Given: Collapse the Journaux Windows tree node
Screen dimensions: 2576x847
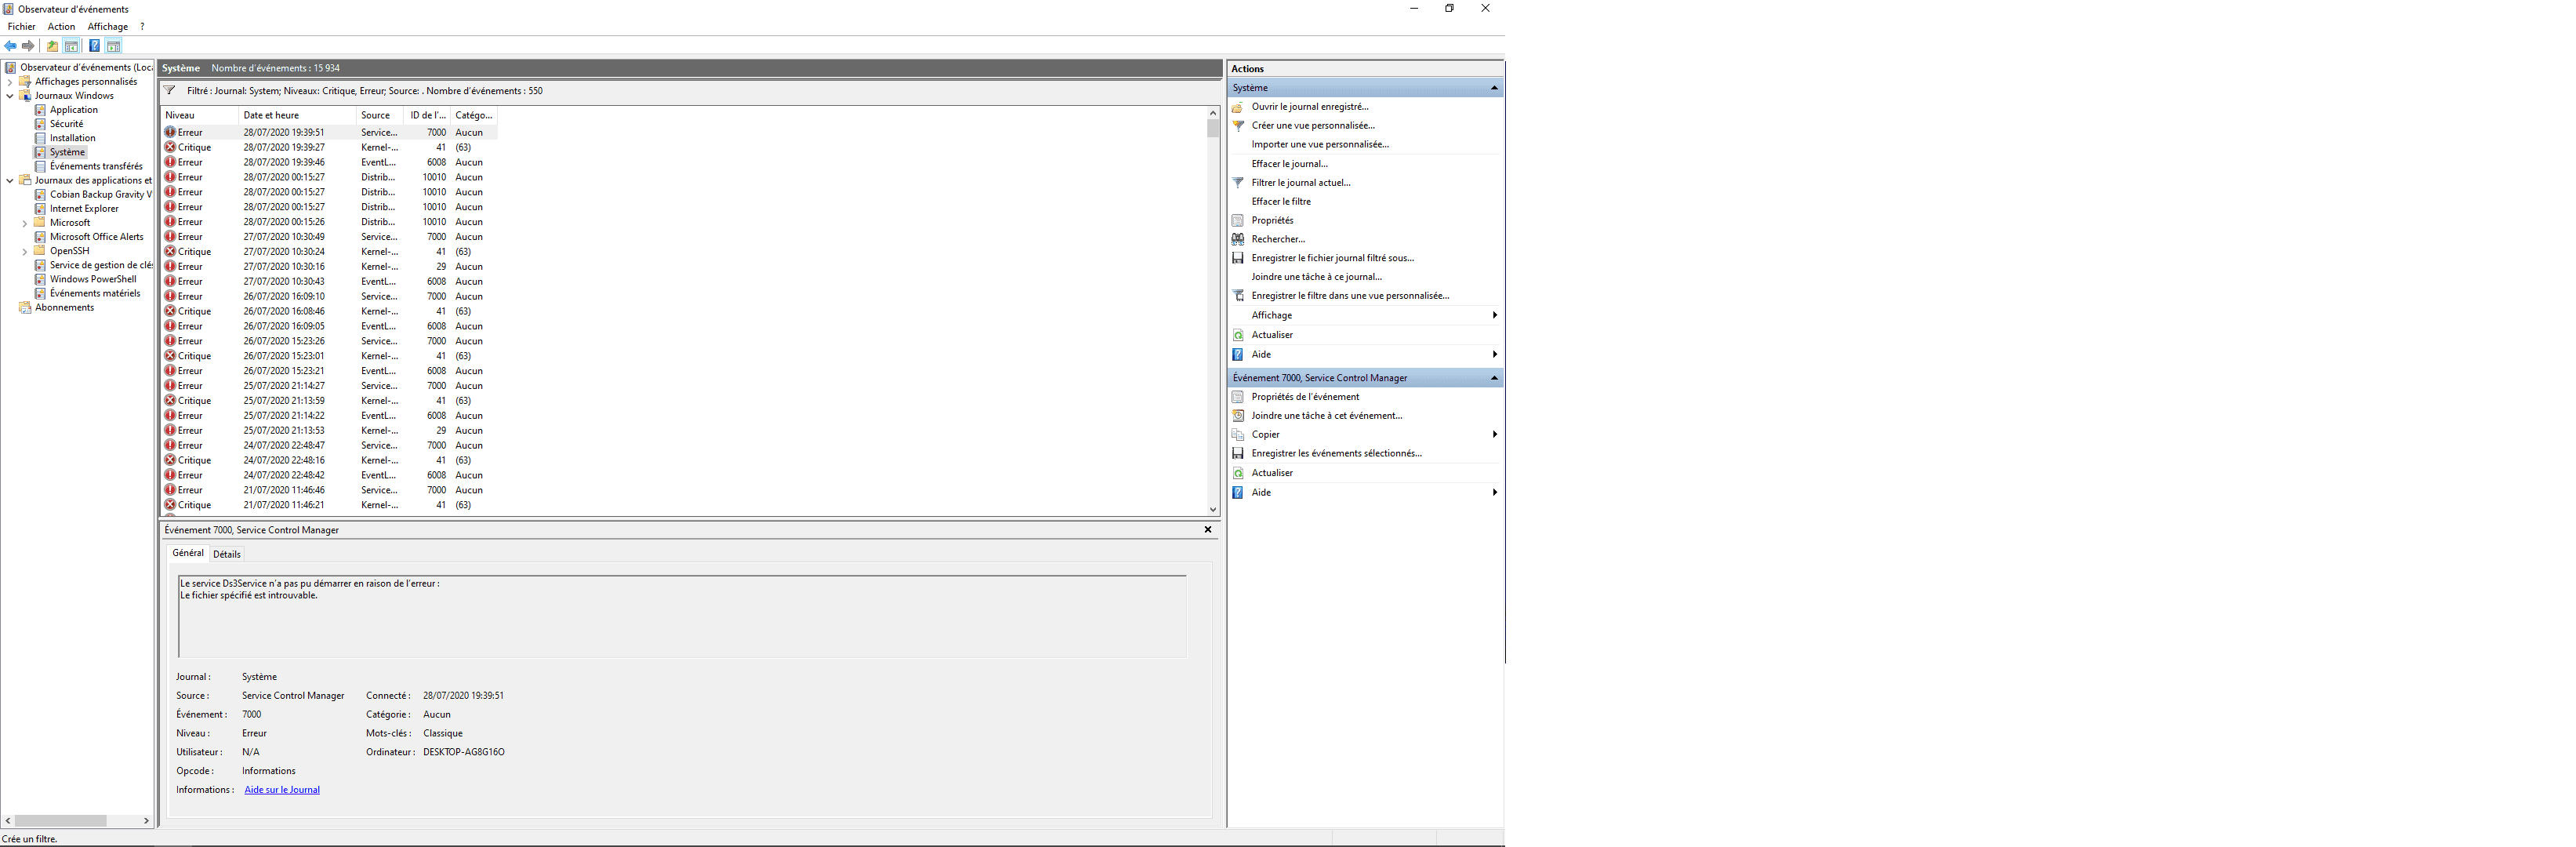Looking at the screenshot, I should (10, 96).
